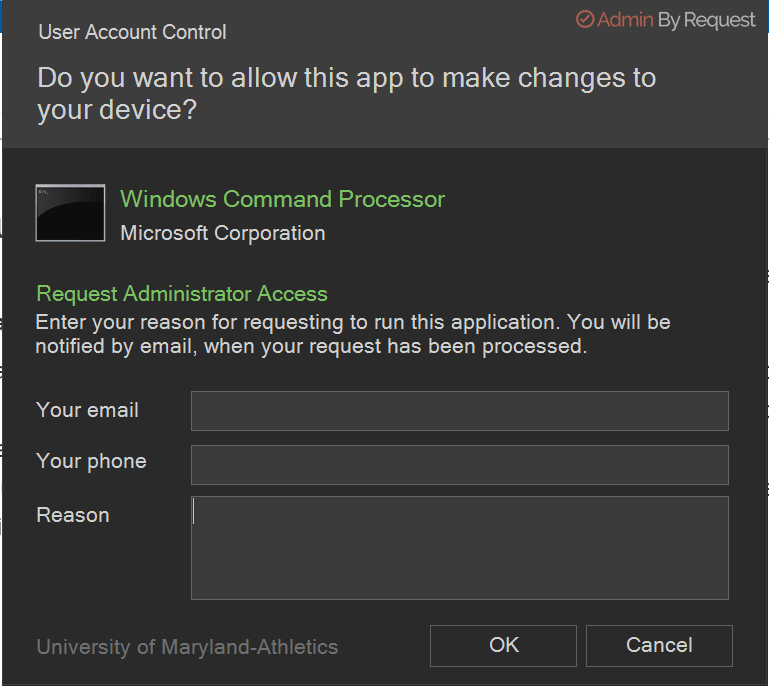Click the Request Administrator Access heading

pos(182,294)
